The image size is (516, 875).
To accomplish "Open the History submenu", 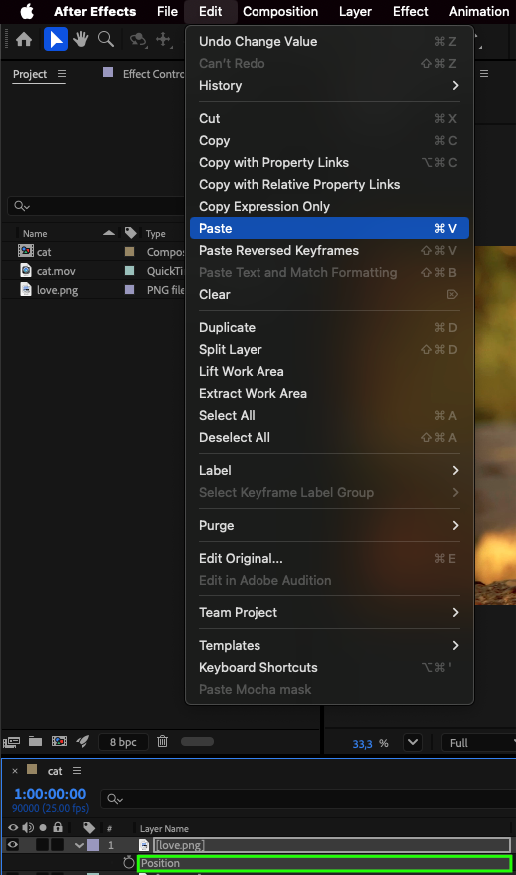I will pyautogui.click(x=329, y=85).
